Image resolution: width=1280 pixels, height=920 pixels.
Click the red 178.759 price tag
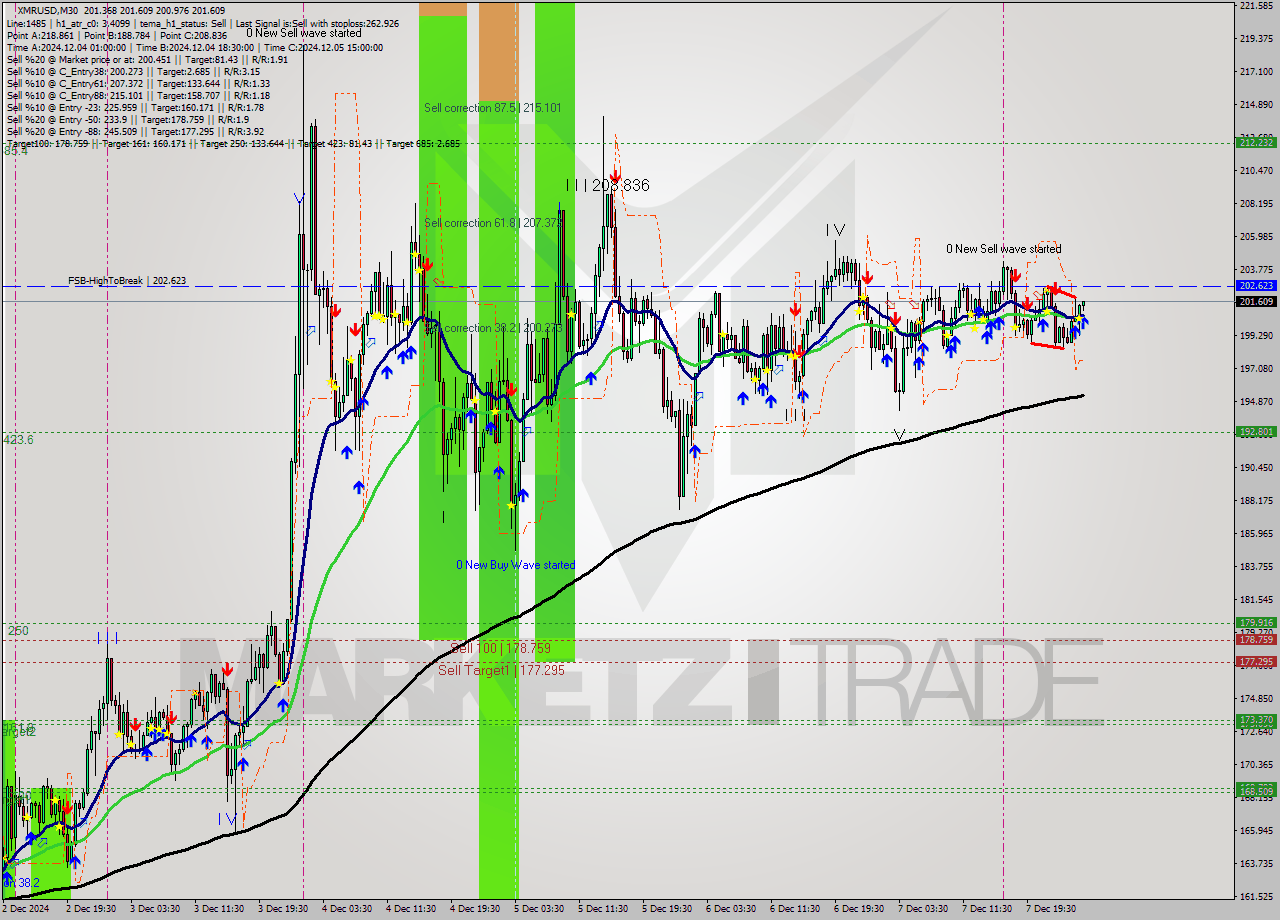[1256, 639]
